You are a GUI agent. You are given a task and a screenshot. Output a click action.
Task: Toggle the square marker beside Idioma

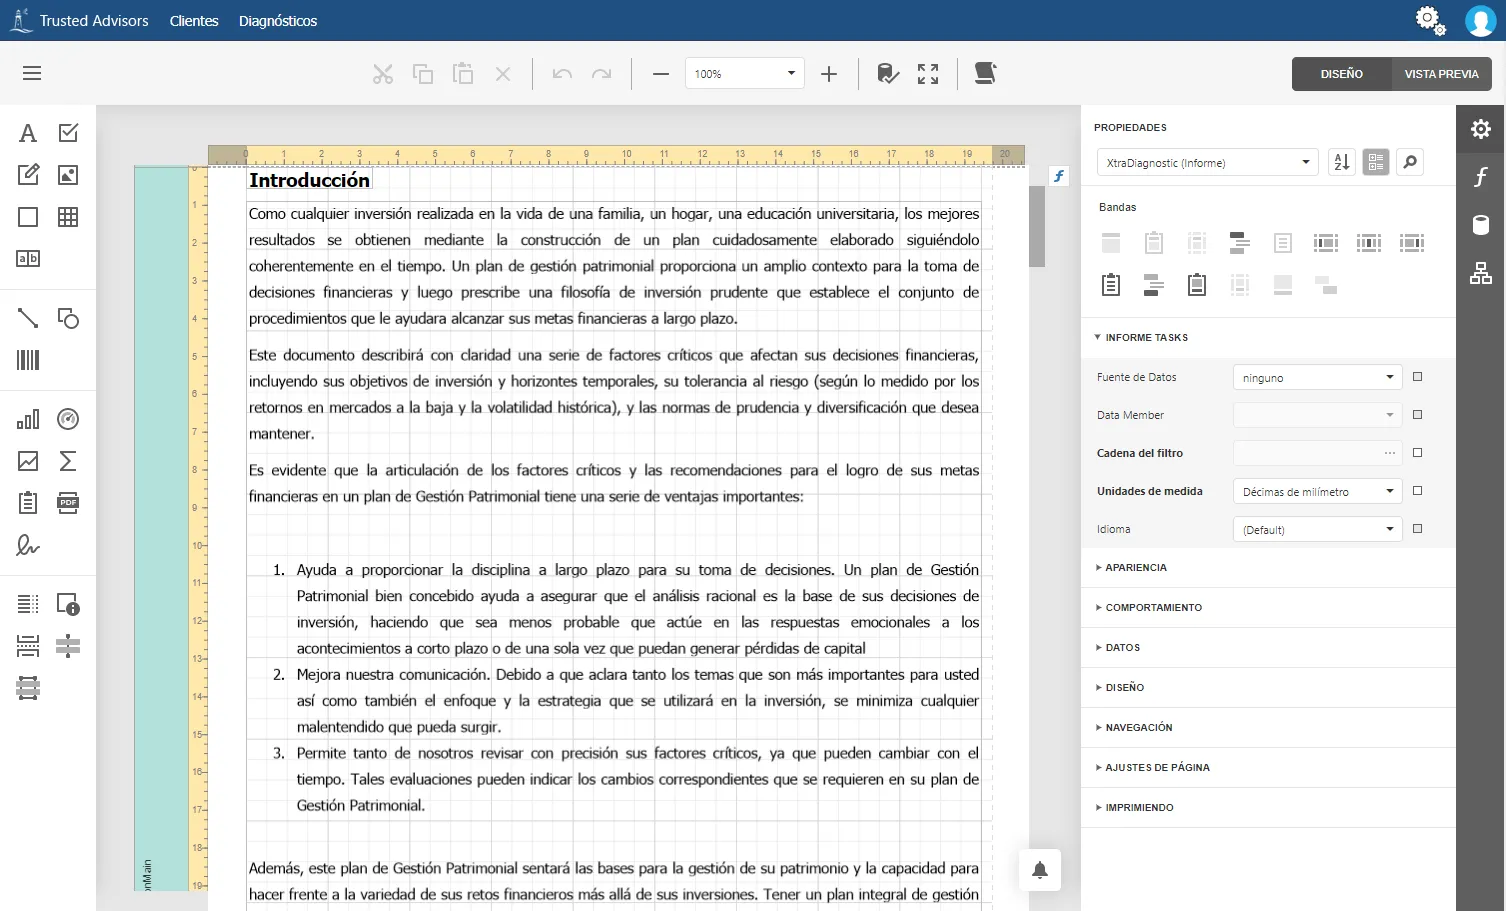[x=1417, y=529]
